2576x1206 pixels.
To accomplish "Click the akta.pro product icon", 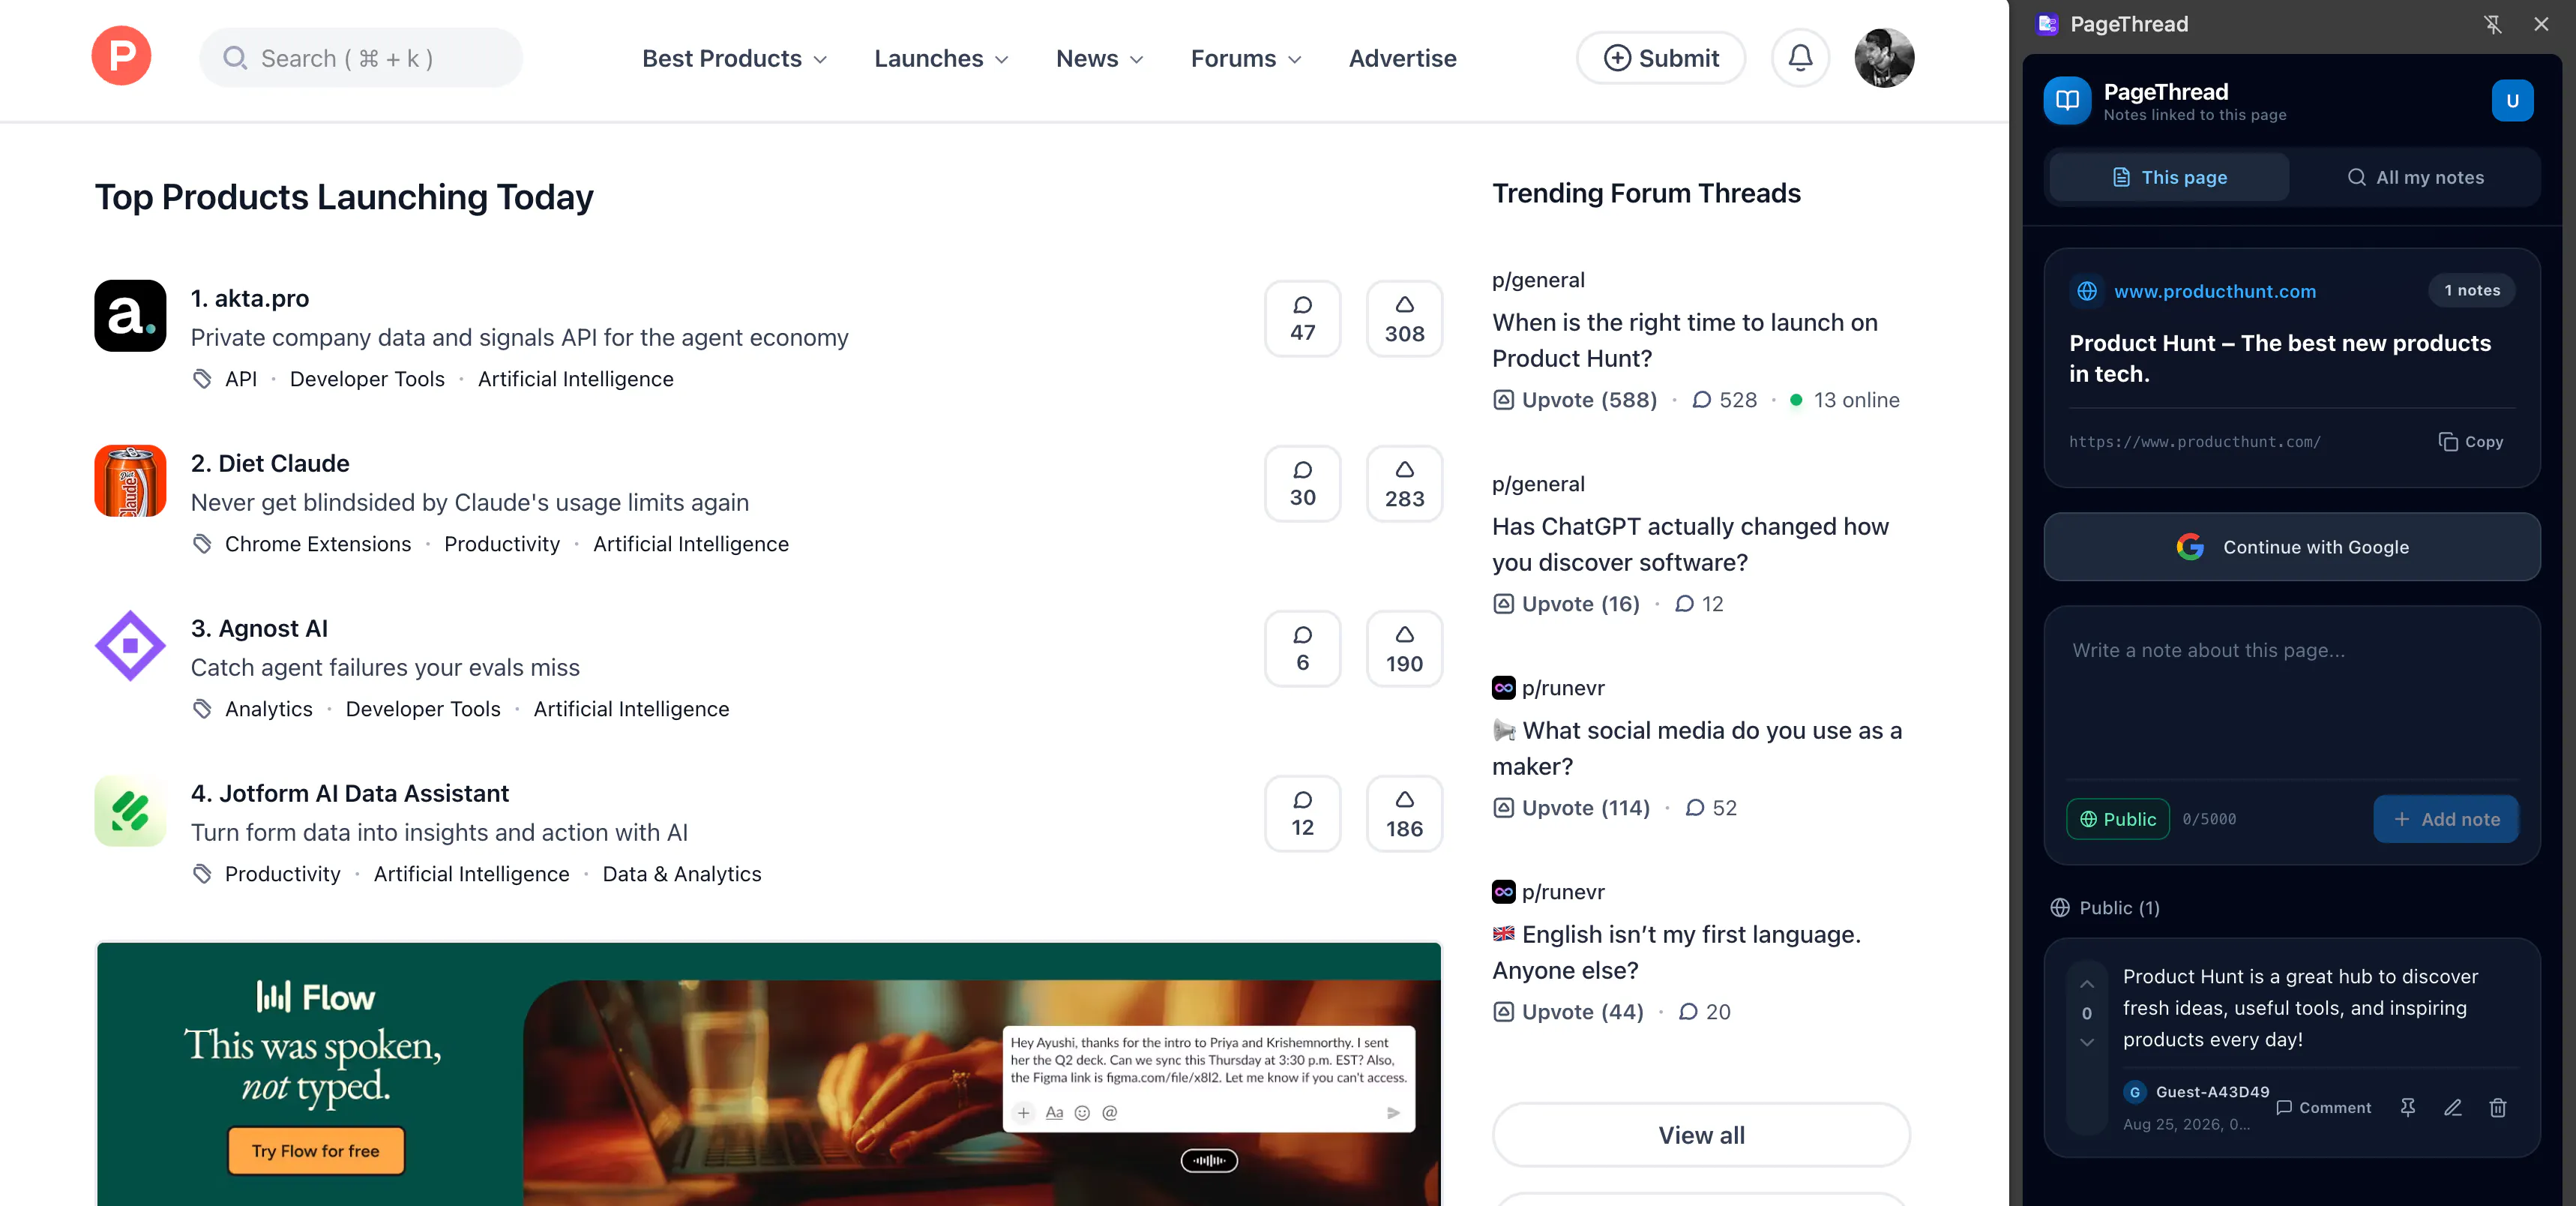I will coord(130,316).
